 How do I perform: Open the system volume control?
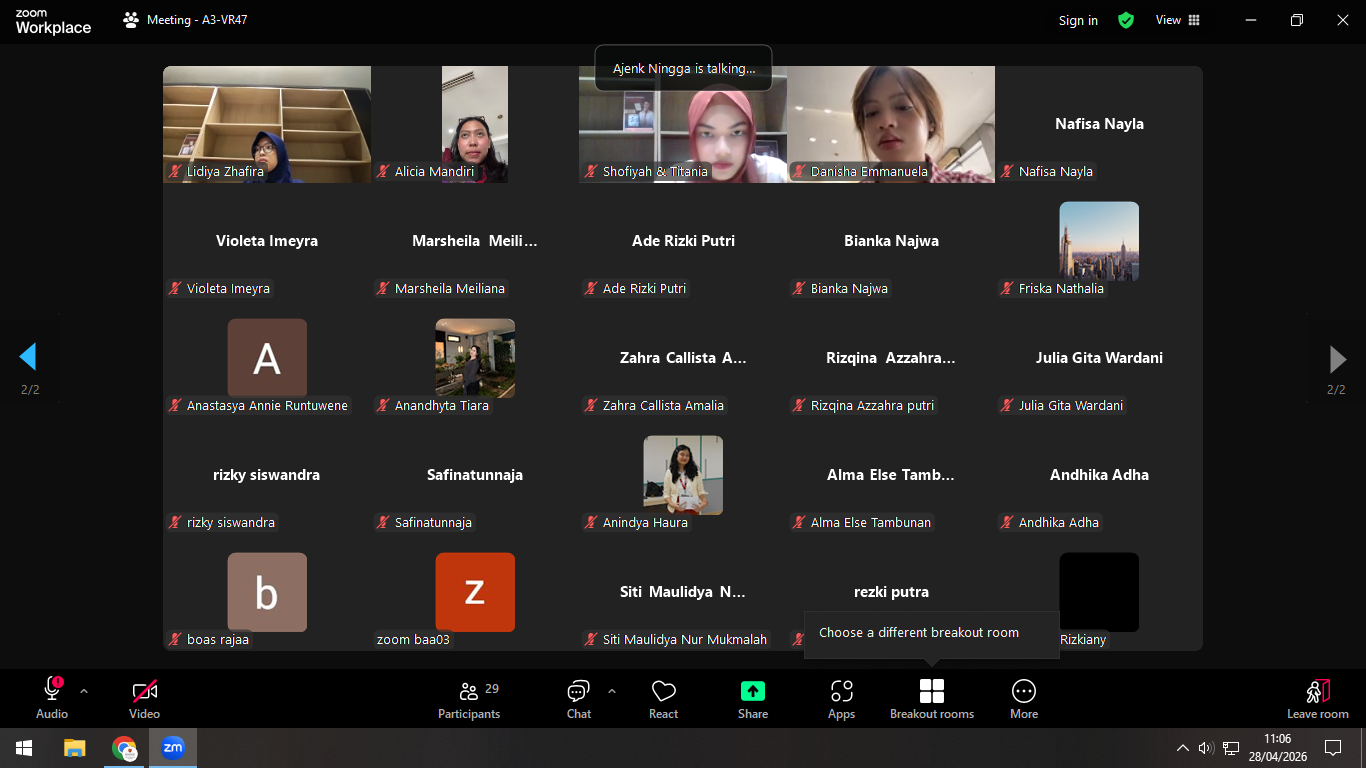click(x=1206, y=748)
